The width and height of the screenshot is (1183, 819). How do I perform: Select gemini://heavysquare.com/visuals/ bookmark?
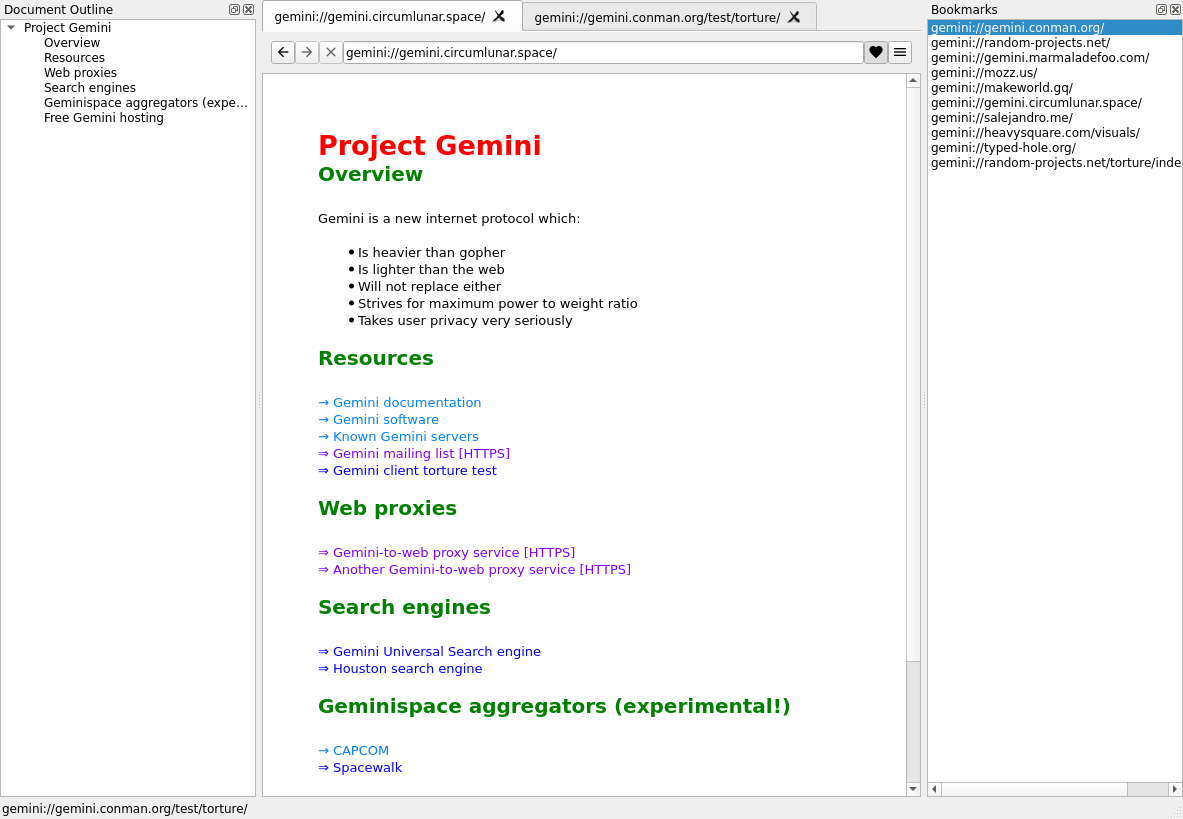pos(1054,133)
